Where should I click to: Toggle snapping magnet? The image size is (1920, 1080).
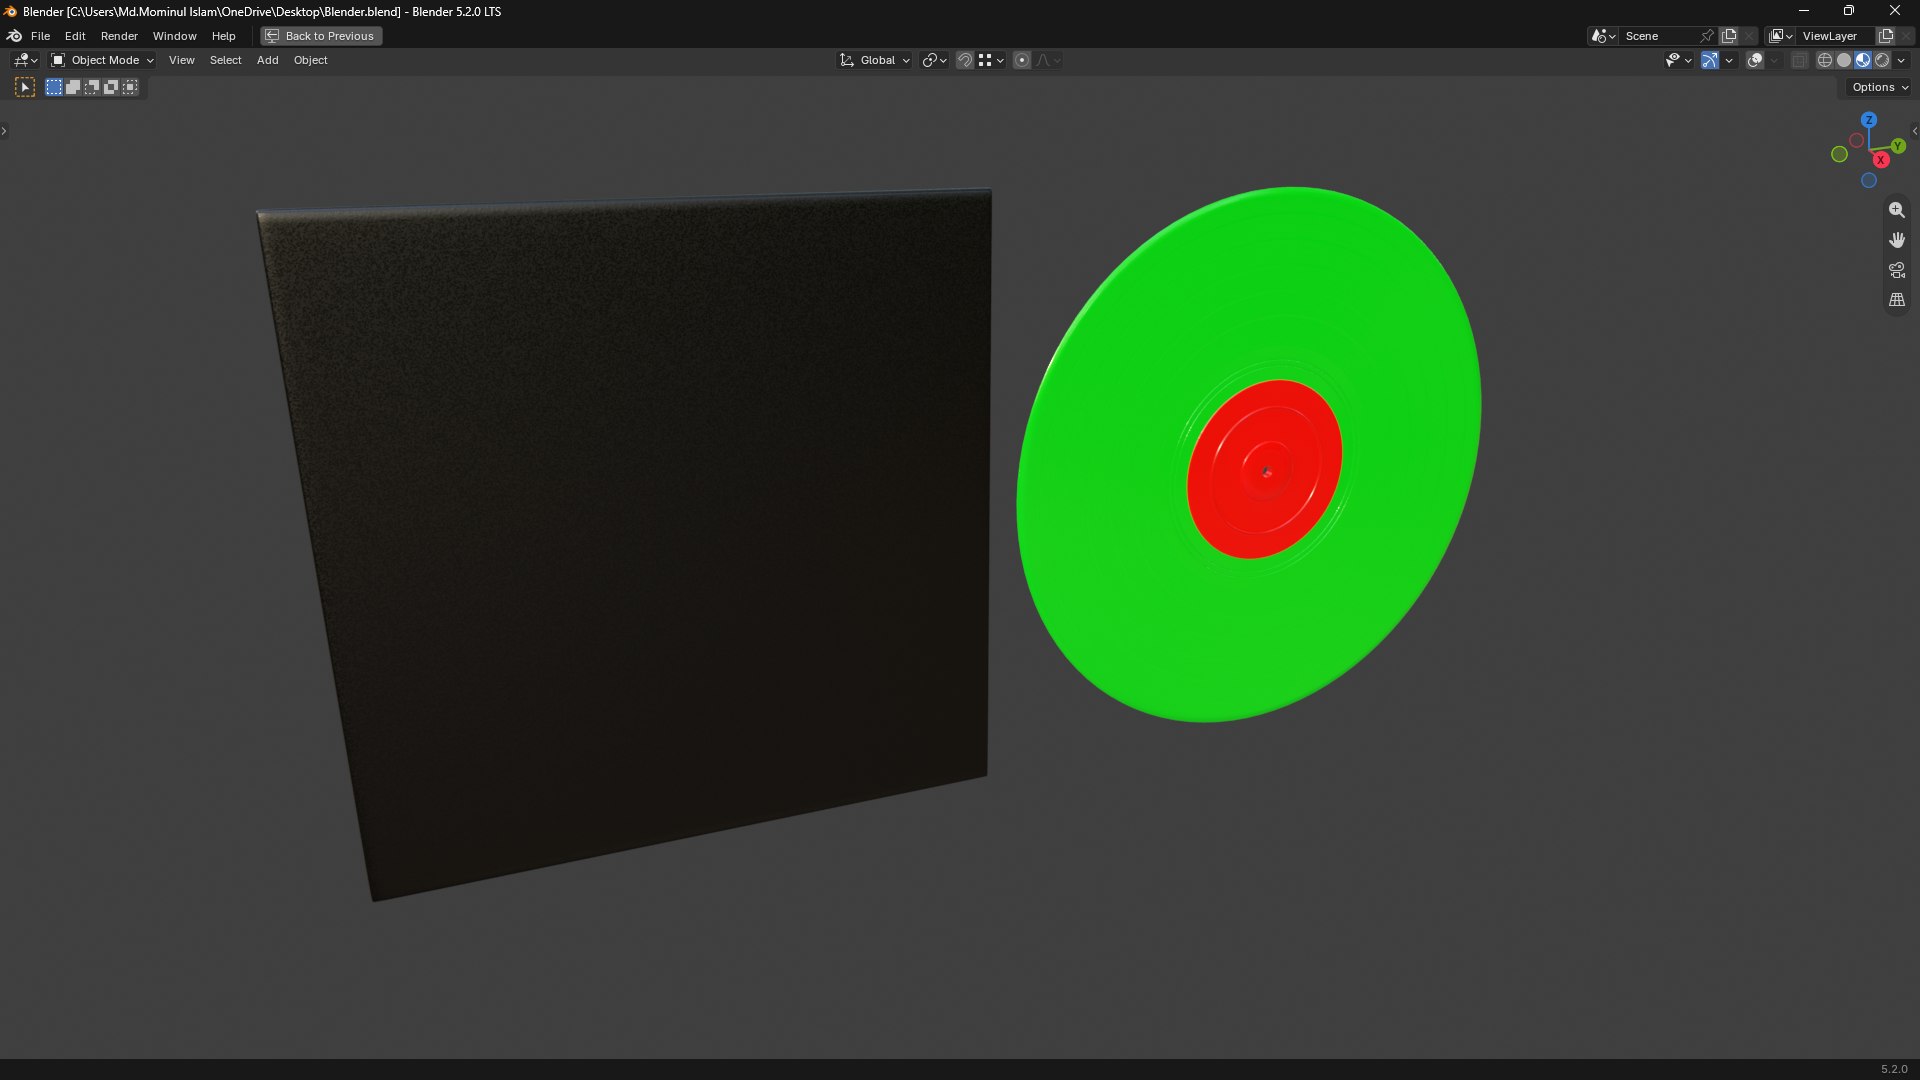tap(964, 61)
